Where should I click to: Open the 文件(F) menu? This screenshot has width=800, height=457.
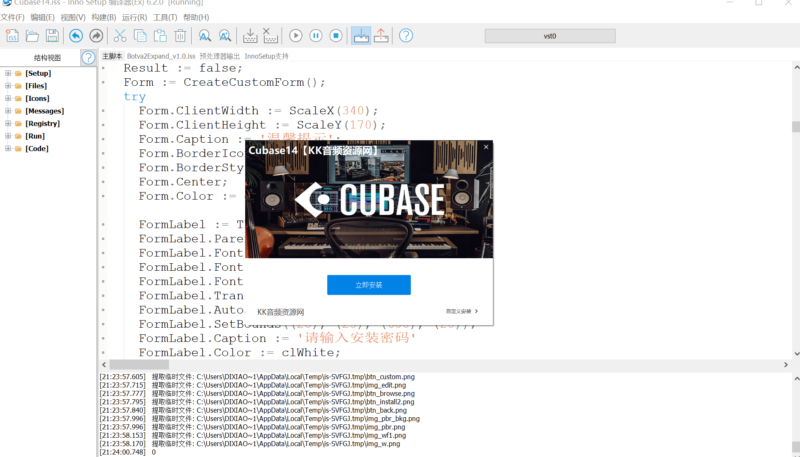click(12, 17)
